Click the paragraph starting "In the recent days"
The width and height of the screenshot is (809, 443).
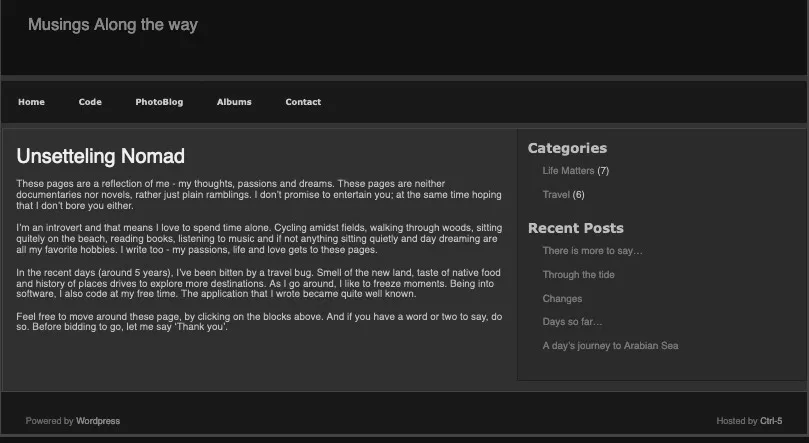click(258, 283)
